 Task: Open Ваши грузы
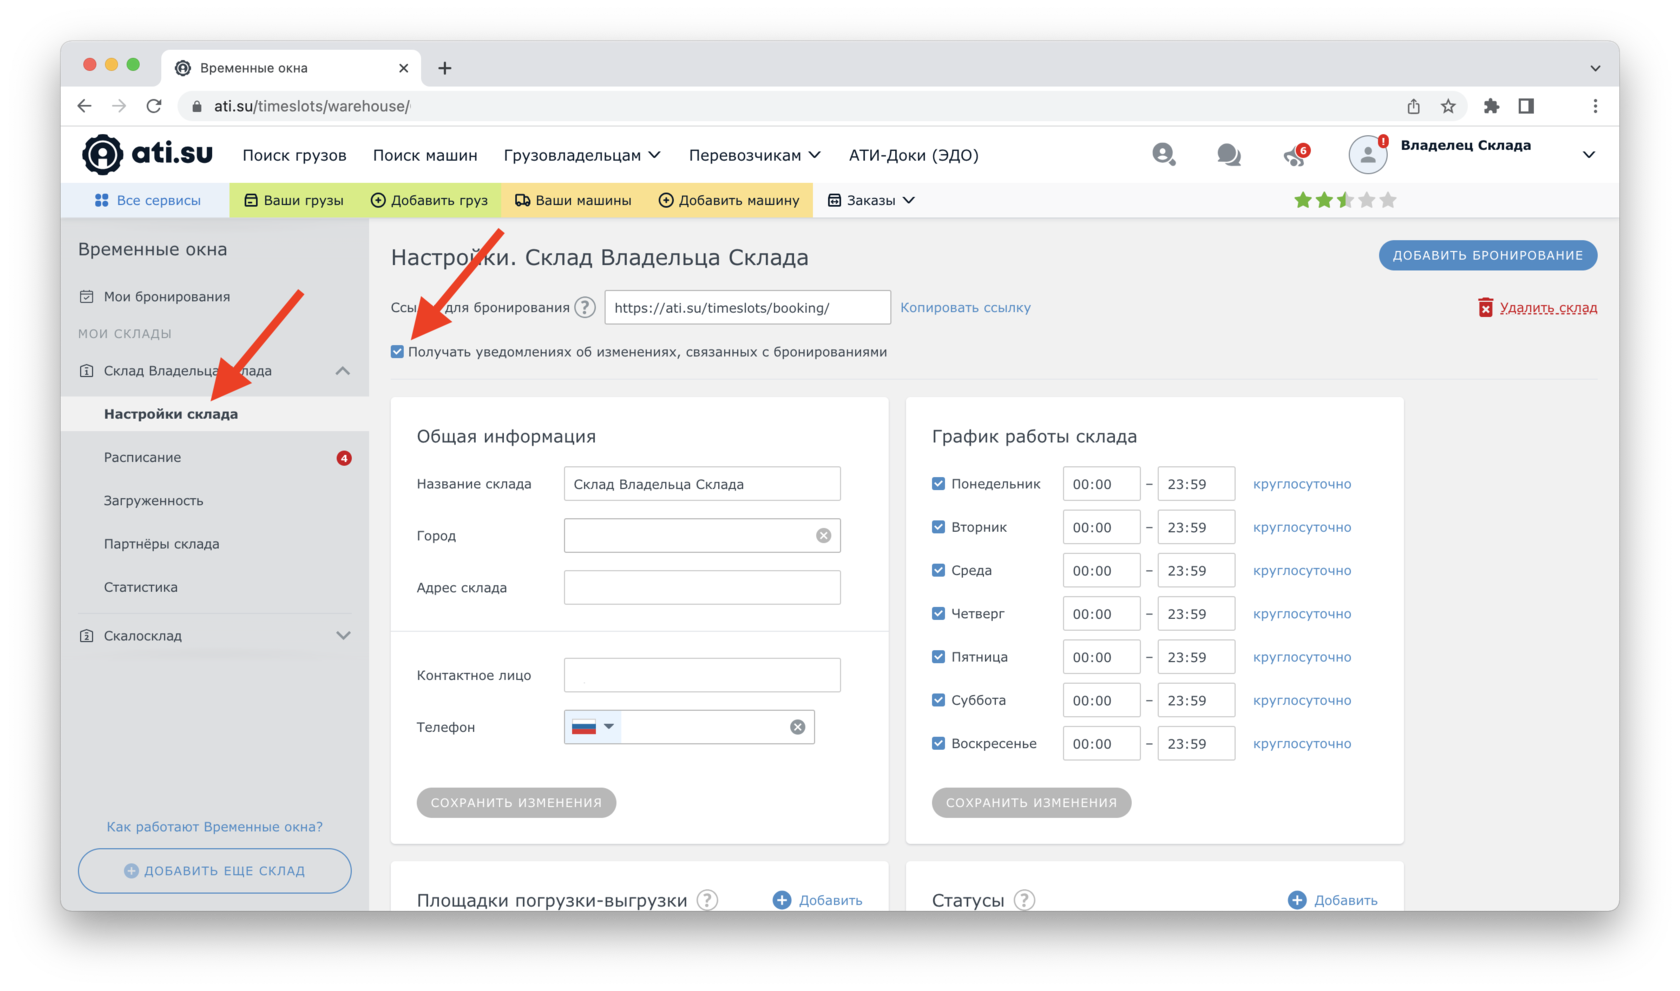[x=294, y=200]
